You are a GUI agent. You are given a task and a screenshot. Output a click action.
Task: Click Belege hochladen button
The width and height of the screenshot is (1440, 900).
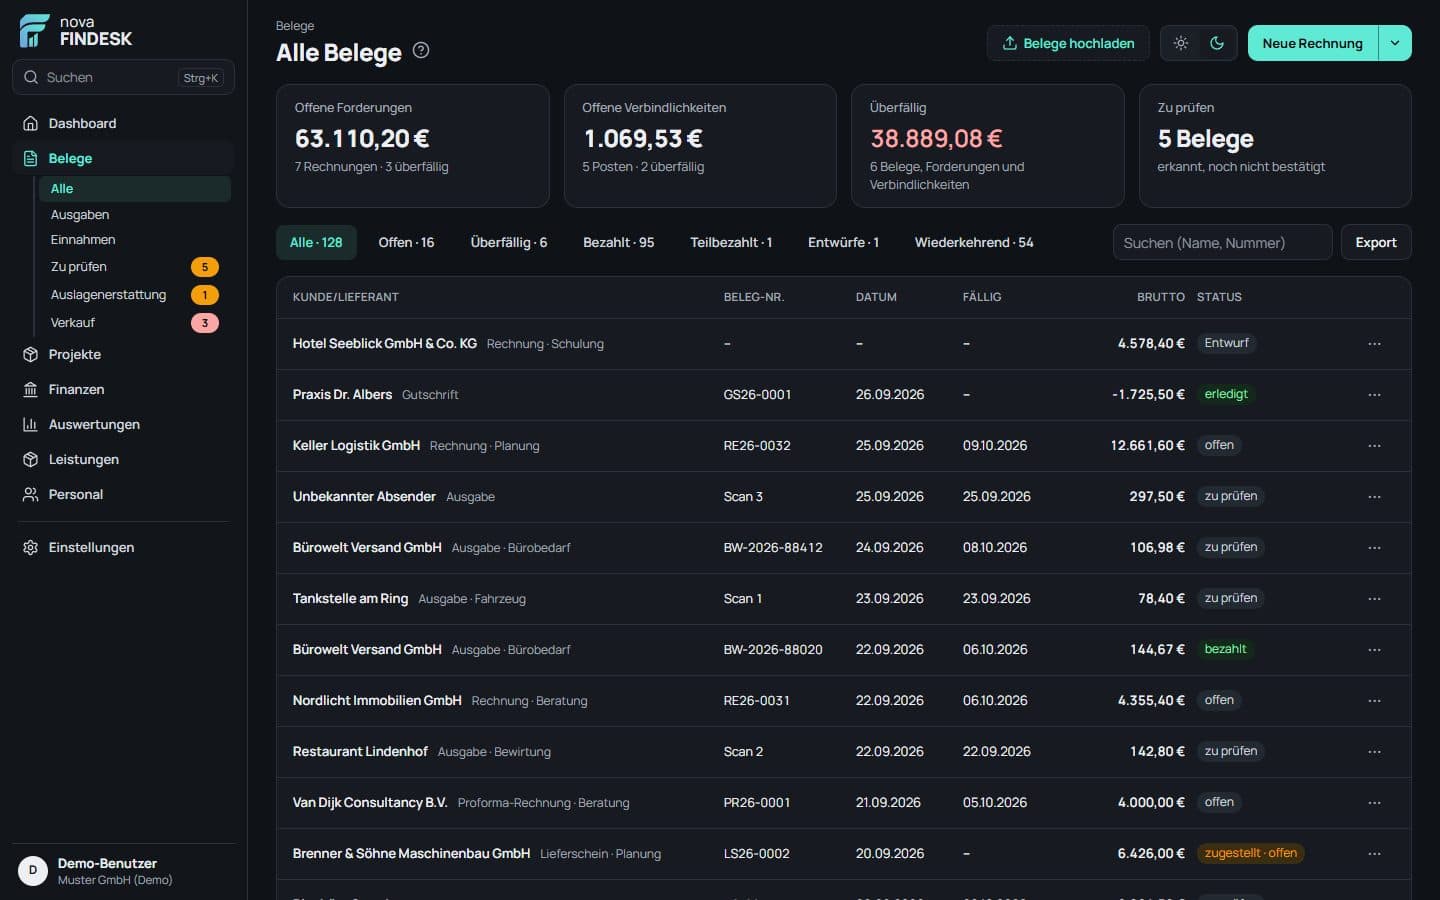(1068, 43)
